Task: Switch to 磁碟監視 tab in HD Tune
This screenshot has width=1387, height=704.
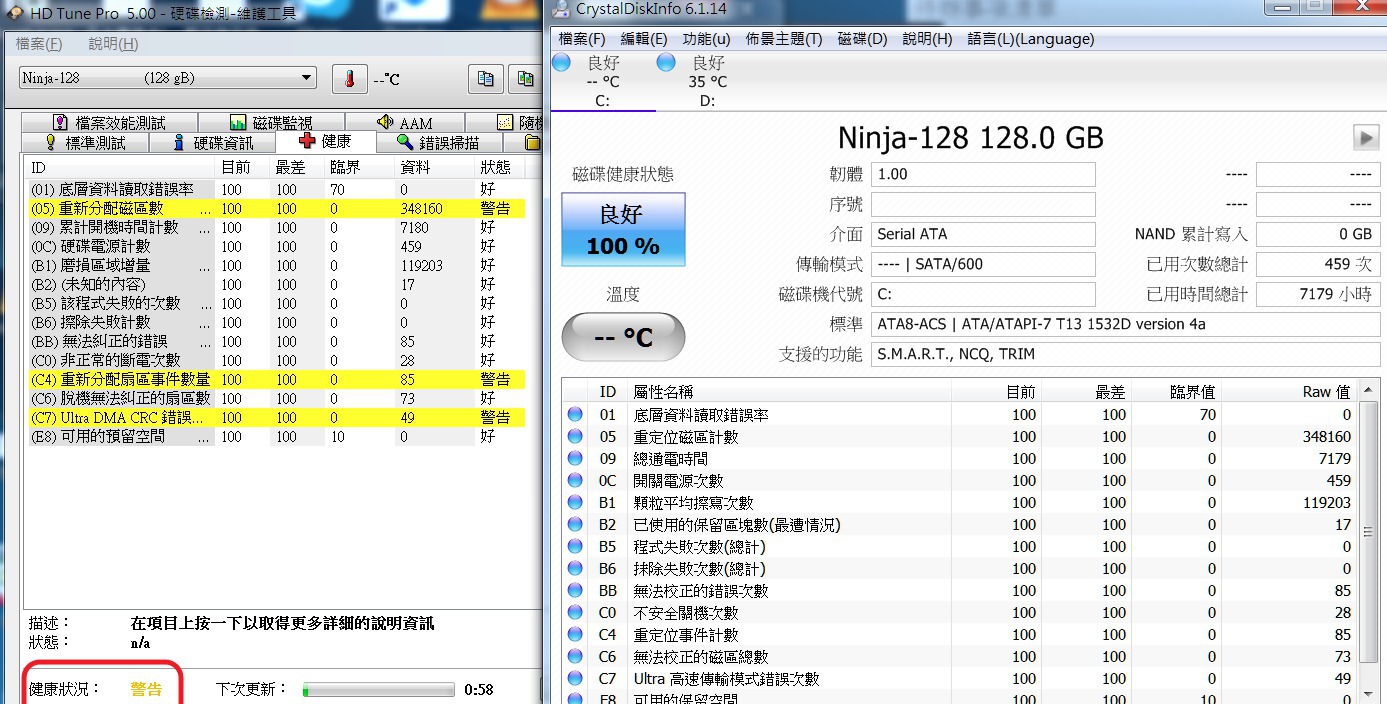Action: (x=271, y=122)
